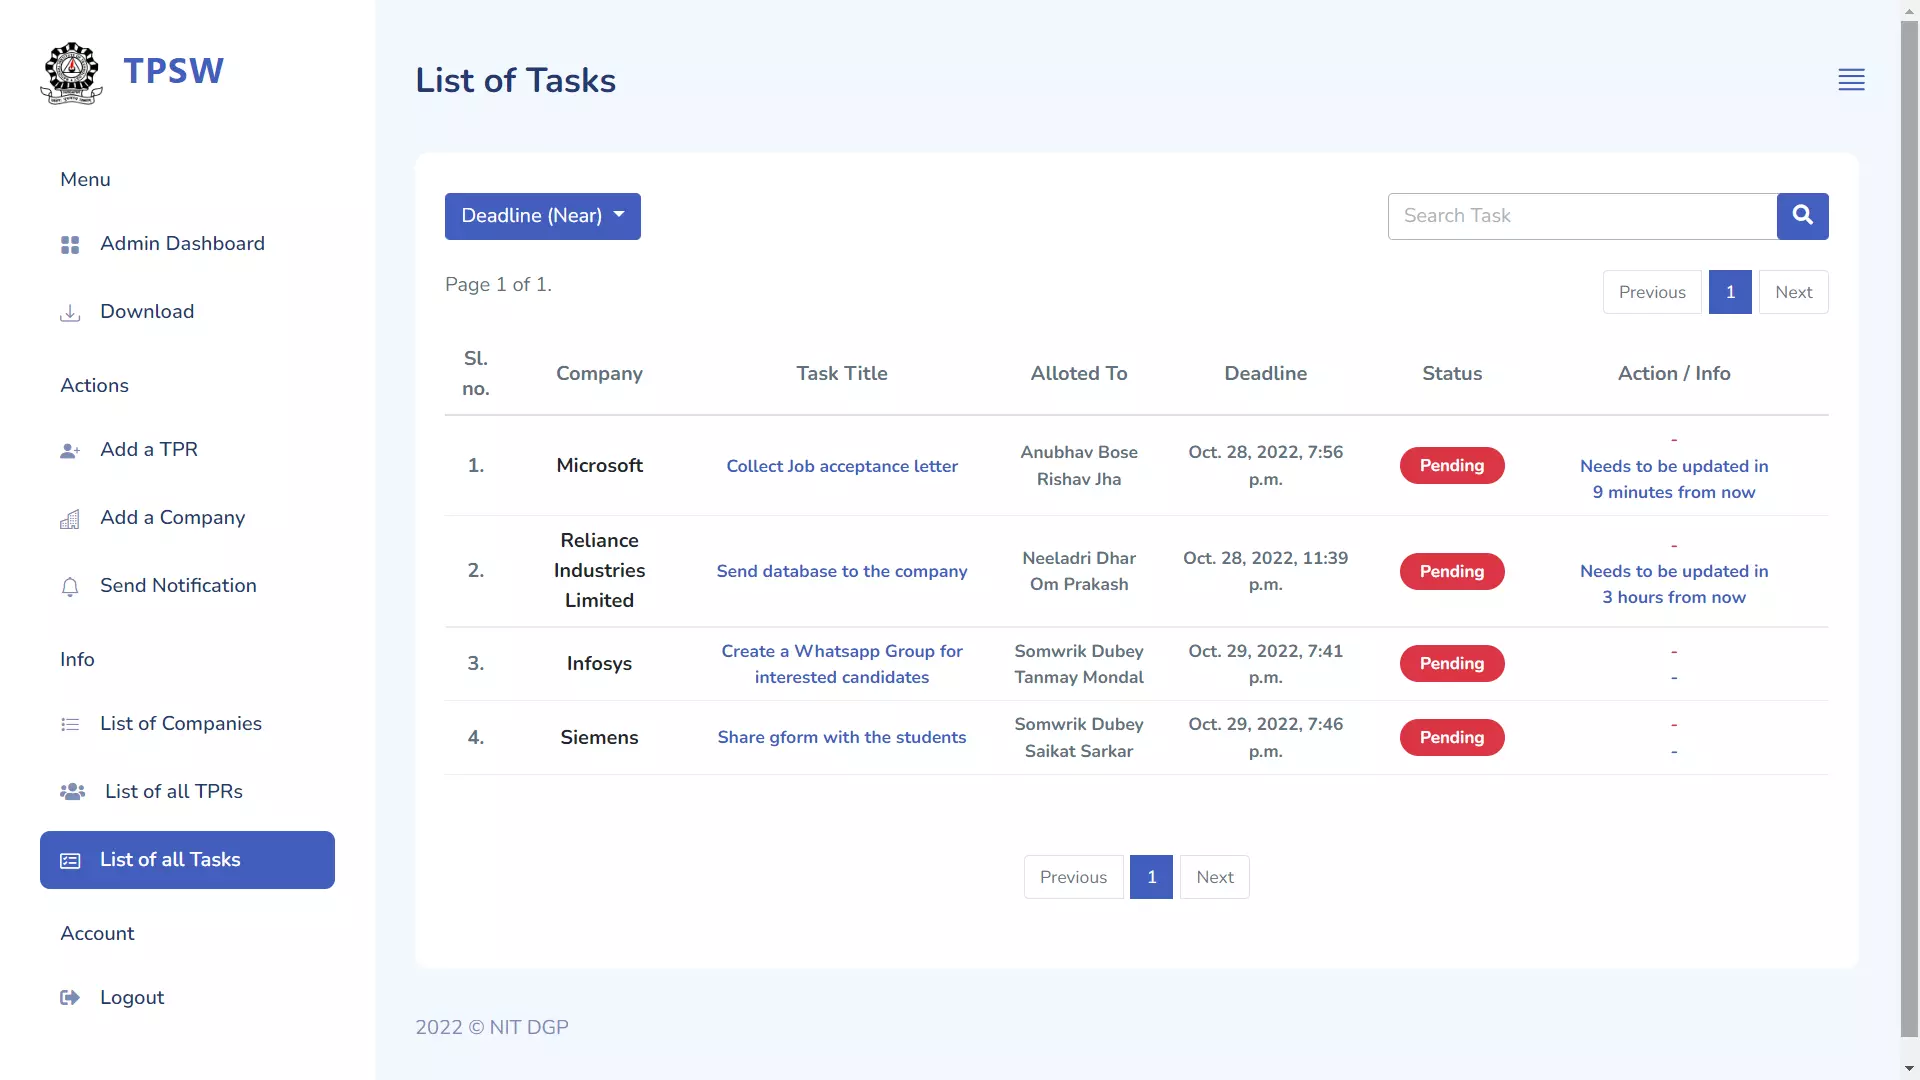Click the List of all TPRs people icon

pos(73,790)
